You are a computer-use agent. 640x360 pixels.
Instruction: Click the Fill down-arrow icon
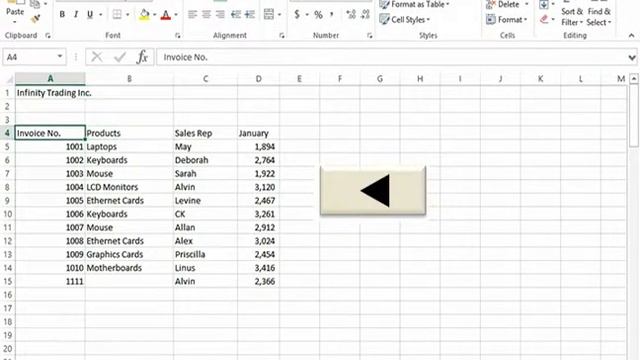(x=544, y=5)
